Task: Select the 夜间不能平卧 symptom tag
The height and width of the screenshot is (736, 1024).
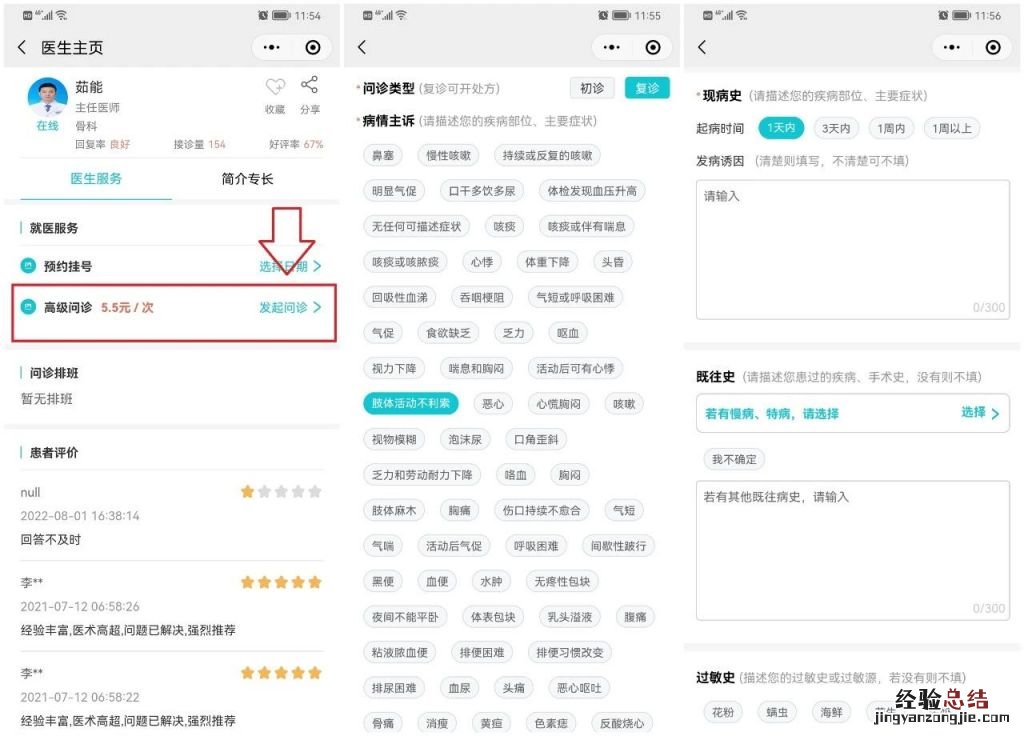Action: click(x=405, y=616)
